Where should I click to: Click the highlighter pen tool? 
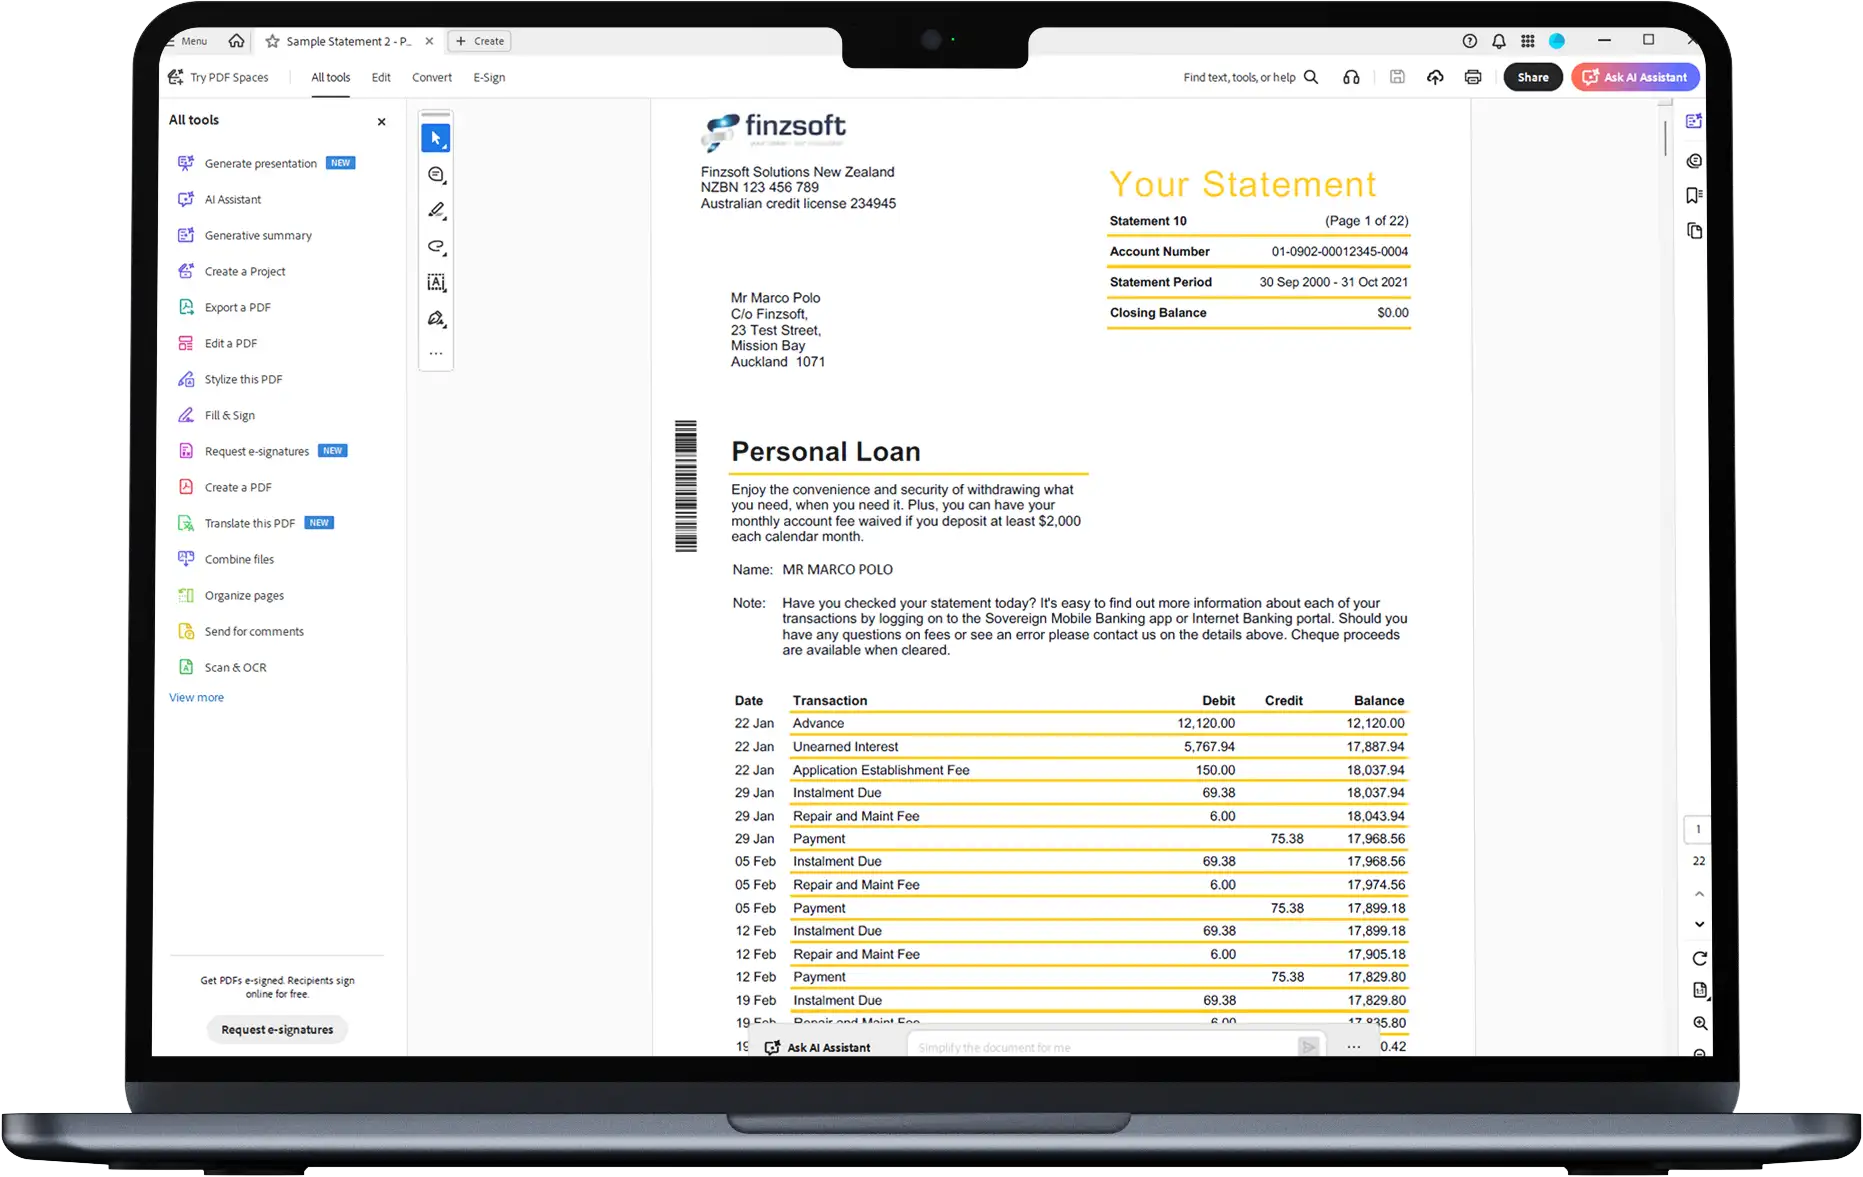(436, 211)
